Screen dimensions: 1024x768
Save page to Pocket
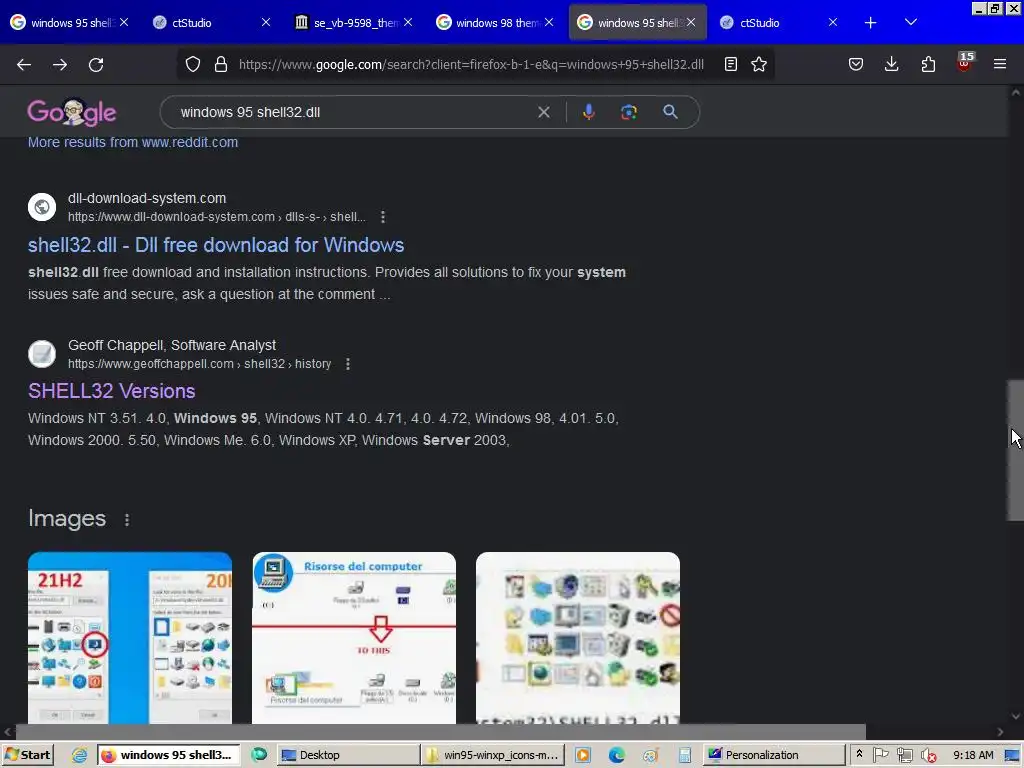856,64
